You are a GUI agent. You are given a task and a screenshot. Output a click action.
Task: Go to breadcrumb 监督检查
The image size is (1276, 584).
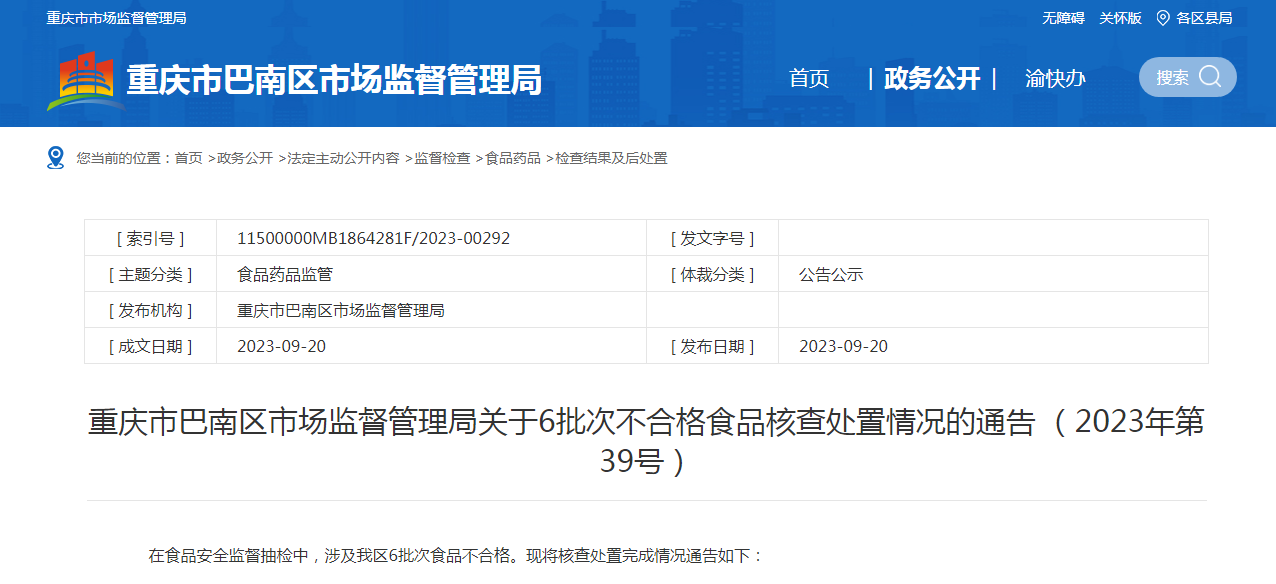tap(442, 158)
